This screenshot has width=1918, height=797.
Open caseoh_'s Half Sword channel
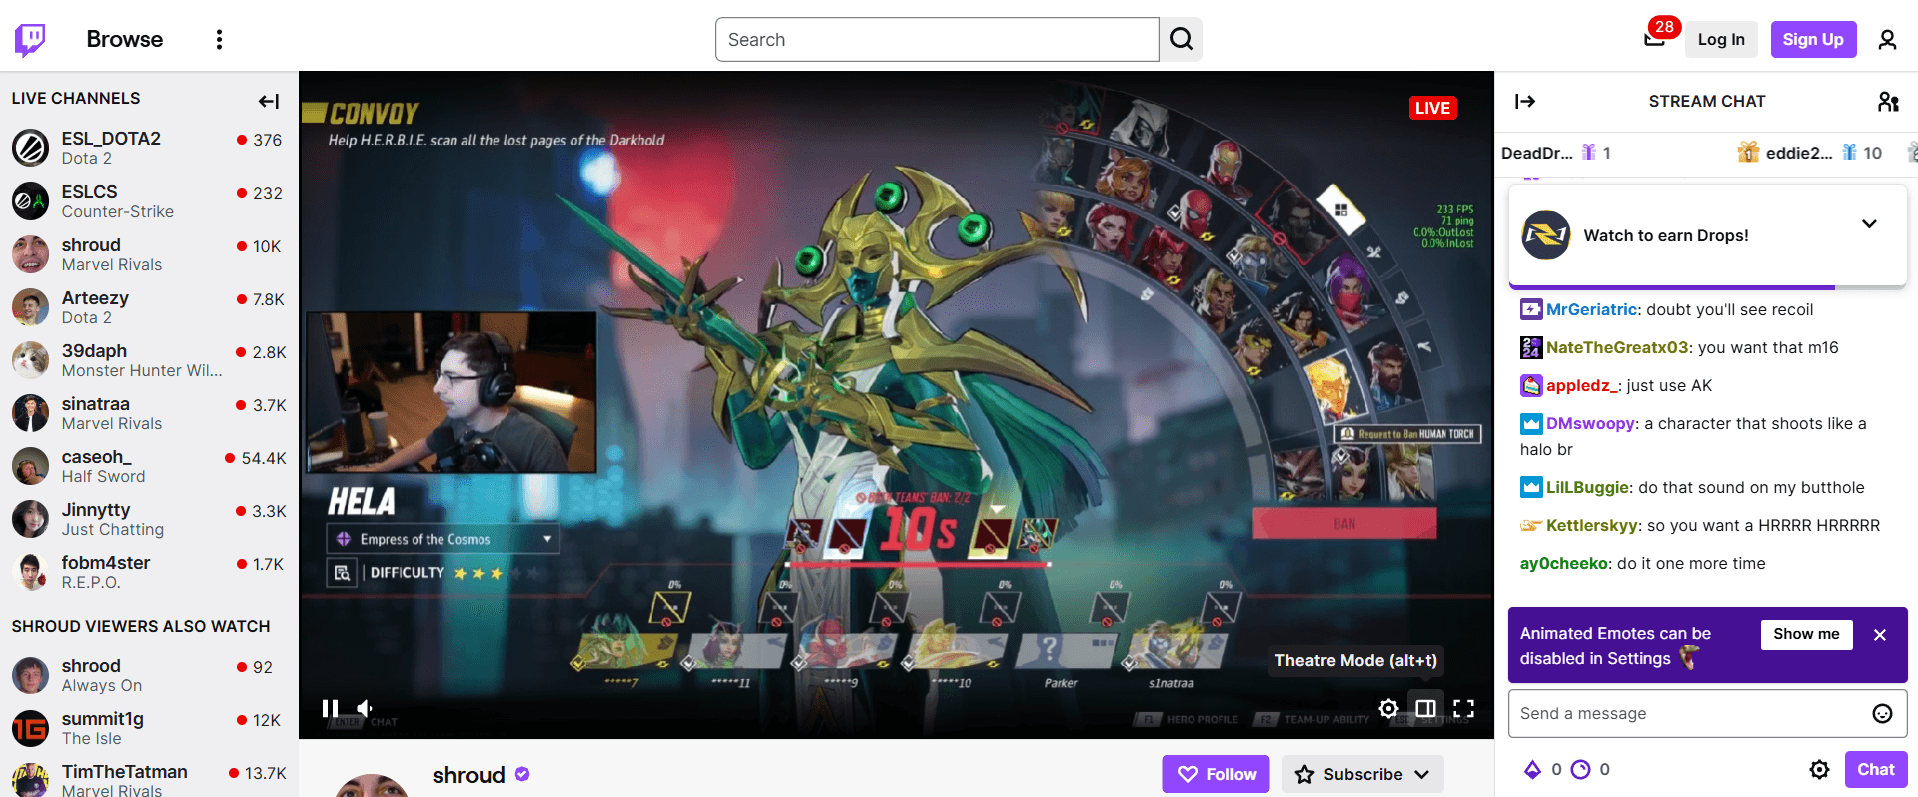point(149,466)
